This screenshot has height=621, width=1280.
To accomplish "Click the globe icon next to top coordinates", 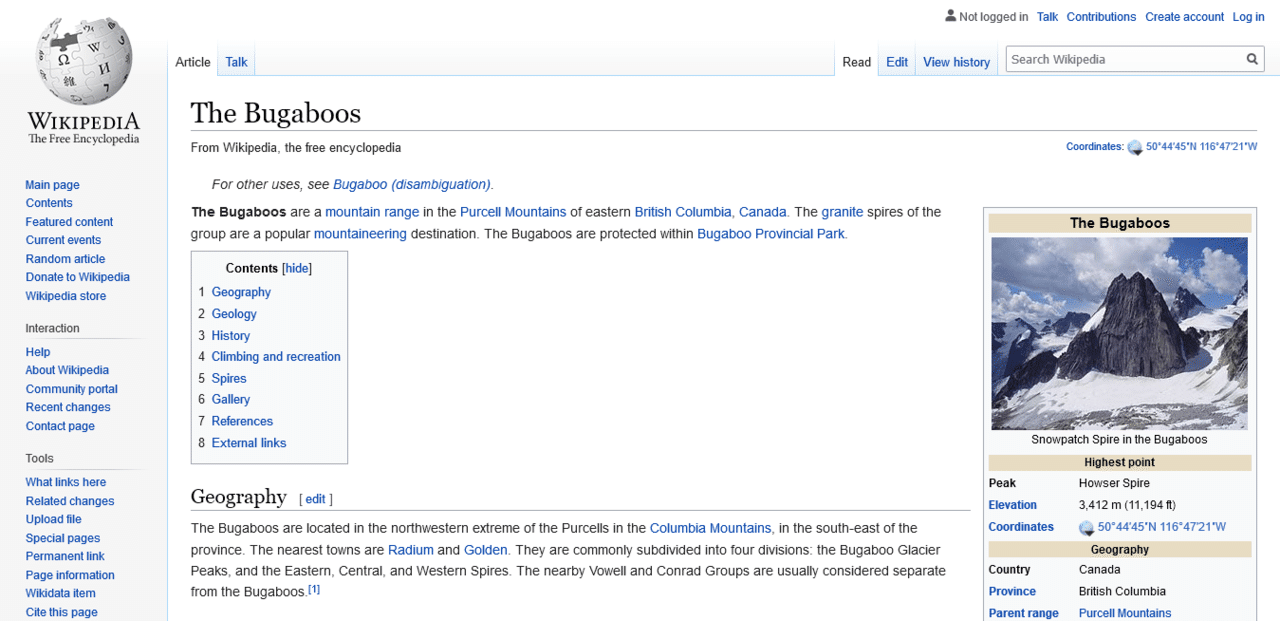I will [x=1135, y=146].
